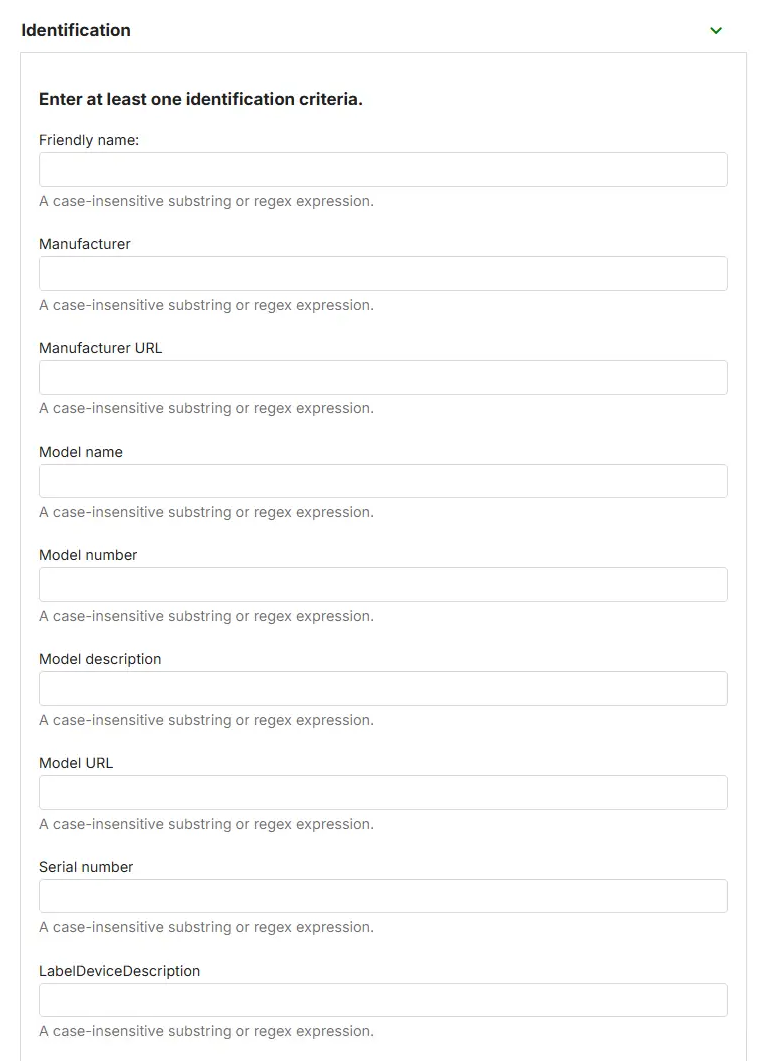
Task: Click the Model description label
Action: [99, 659]
